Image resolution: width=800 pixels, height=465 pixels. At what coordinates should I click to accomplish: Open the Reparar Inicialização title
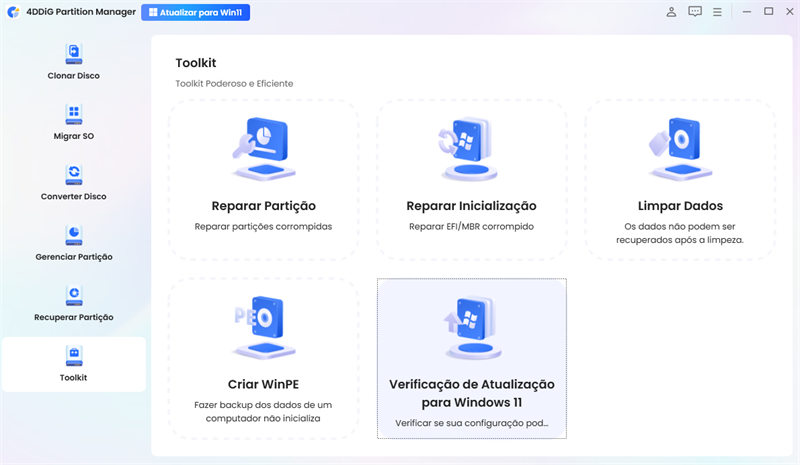471,206
